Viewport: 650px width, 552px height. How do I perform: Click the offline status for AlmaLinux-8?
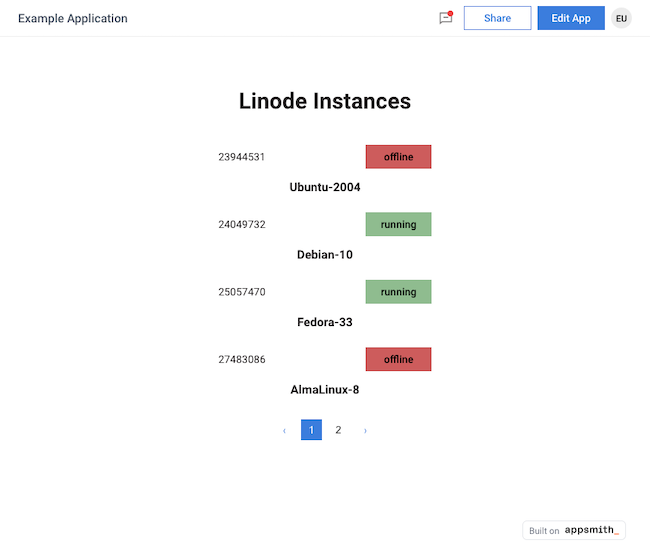[x=398, y=359]
